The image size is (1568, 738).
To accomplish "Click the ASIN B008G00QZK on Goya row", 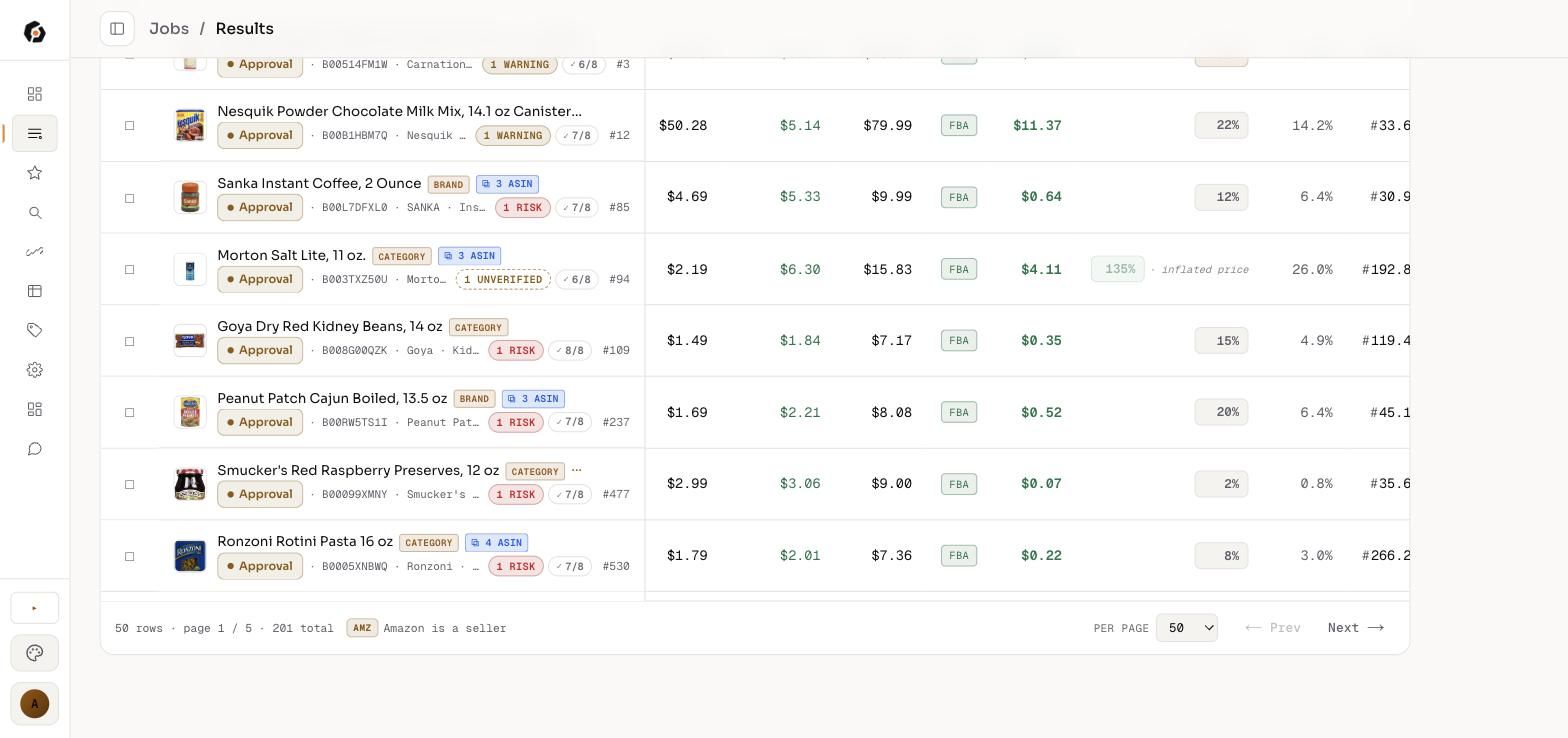I will click(x=354, y=351).
